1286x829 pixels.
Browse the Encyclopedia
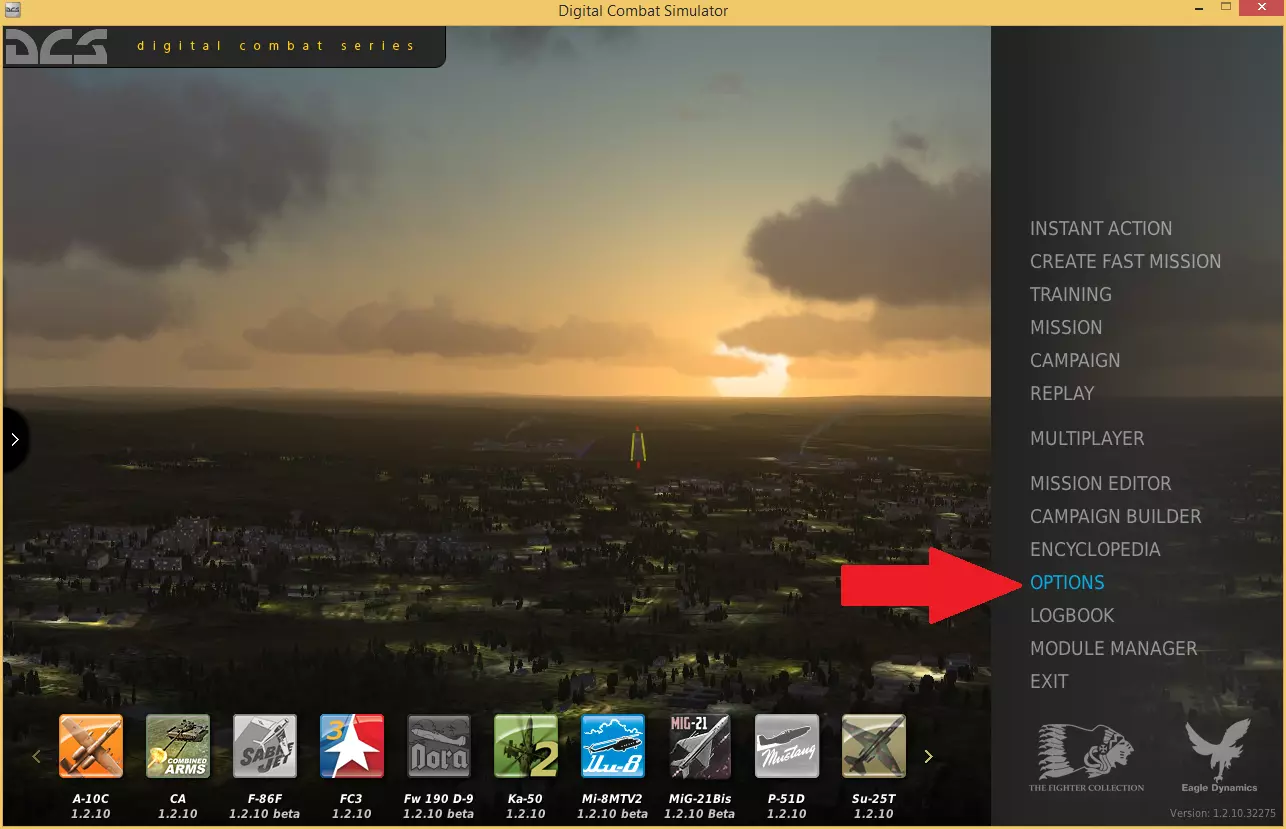click(x=1095, y=550)
